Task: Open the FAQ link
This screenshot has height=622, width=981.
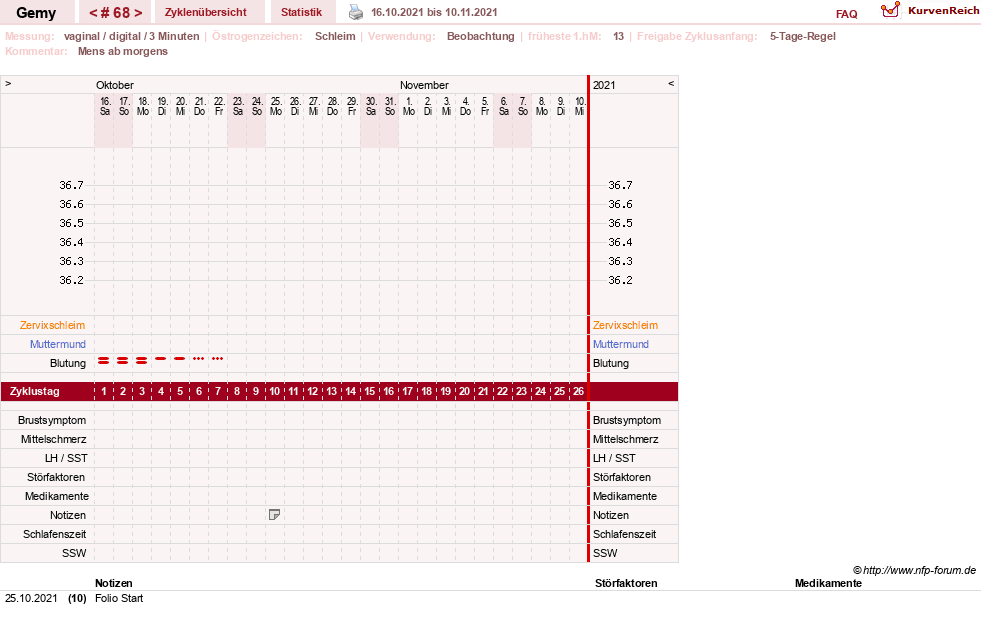Action: coord(846,14)
